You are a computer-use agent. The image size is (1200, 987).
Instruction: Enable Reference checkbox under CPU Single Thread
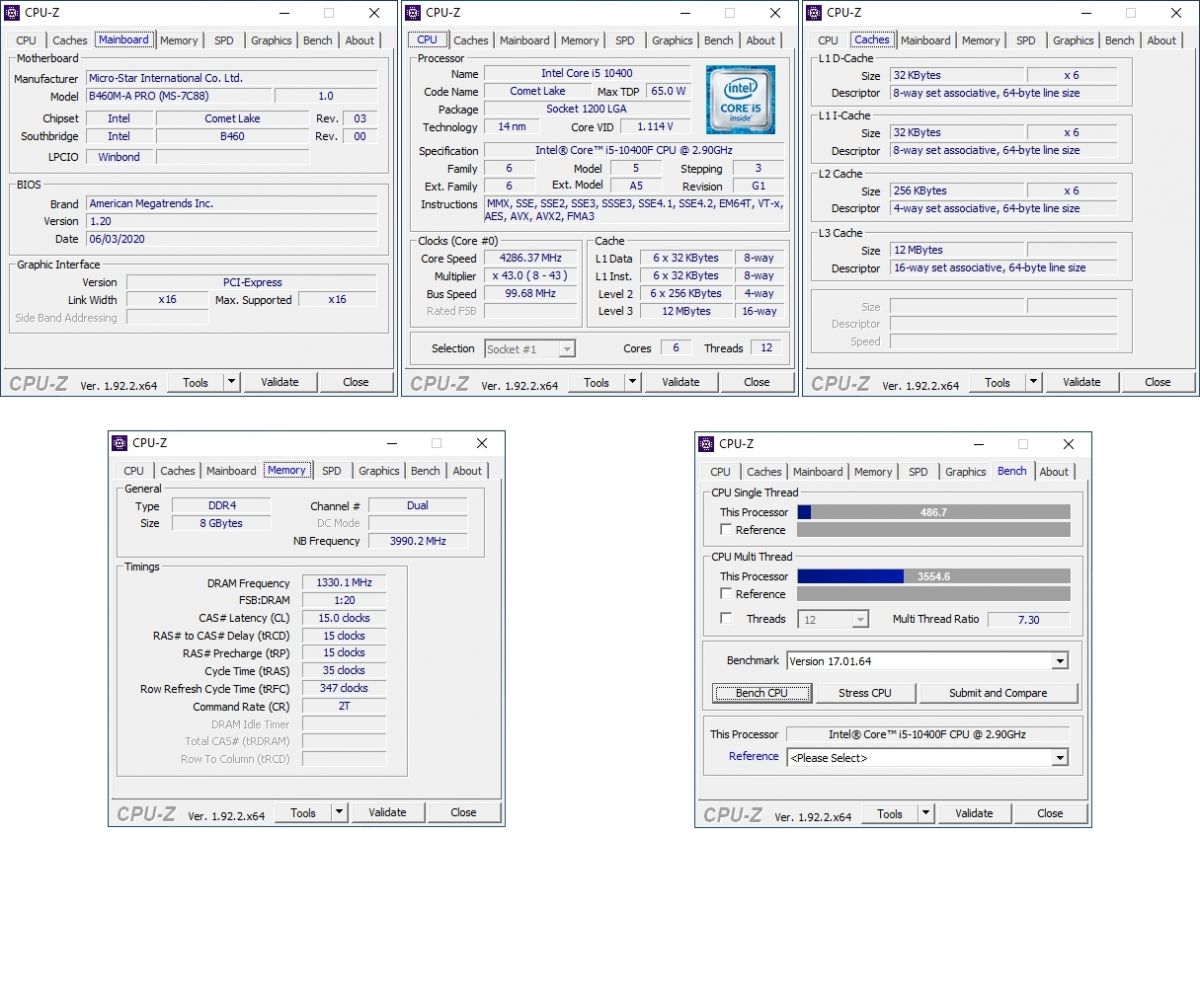(x=726, y=529)
